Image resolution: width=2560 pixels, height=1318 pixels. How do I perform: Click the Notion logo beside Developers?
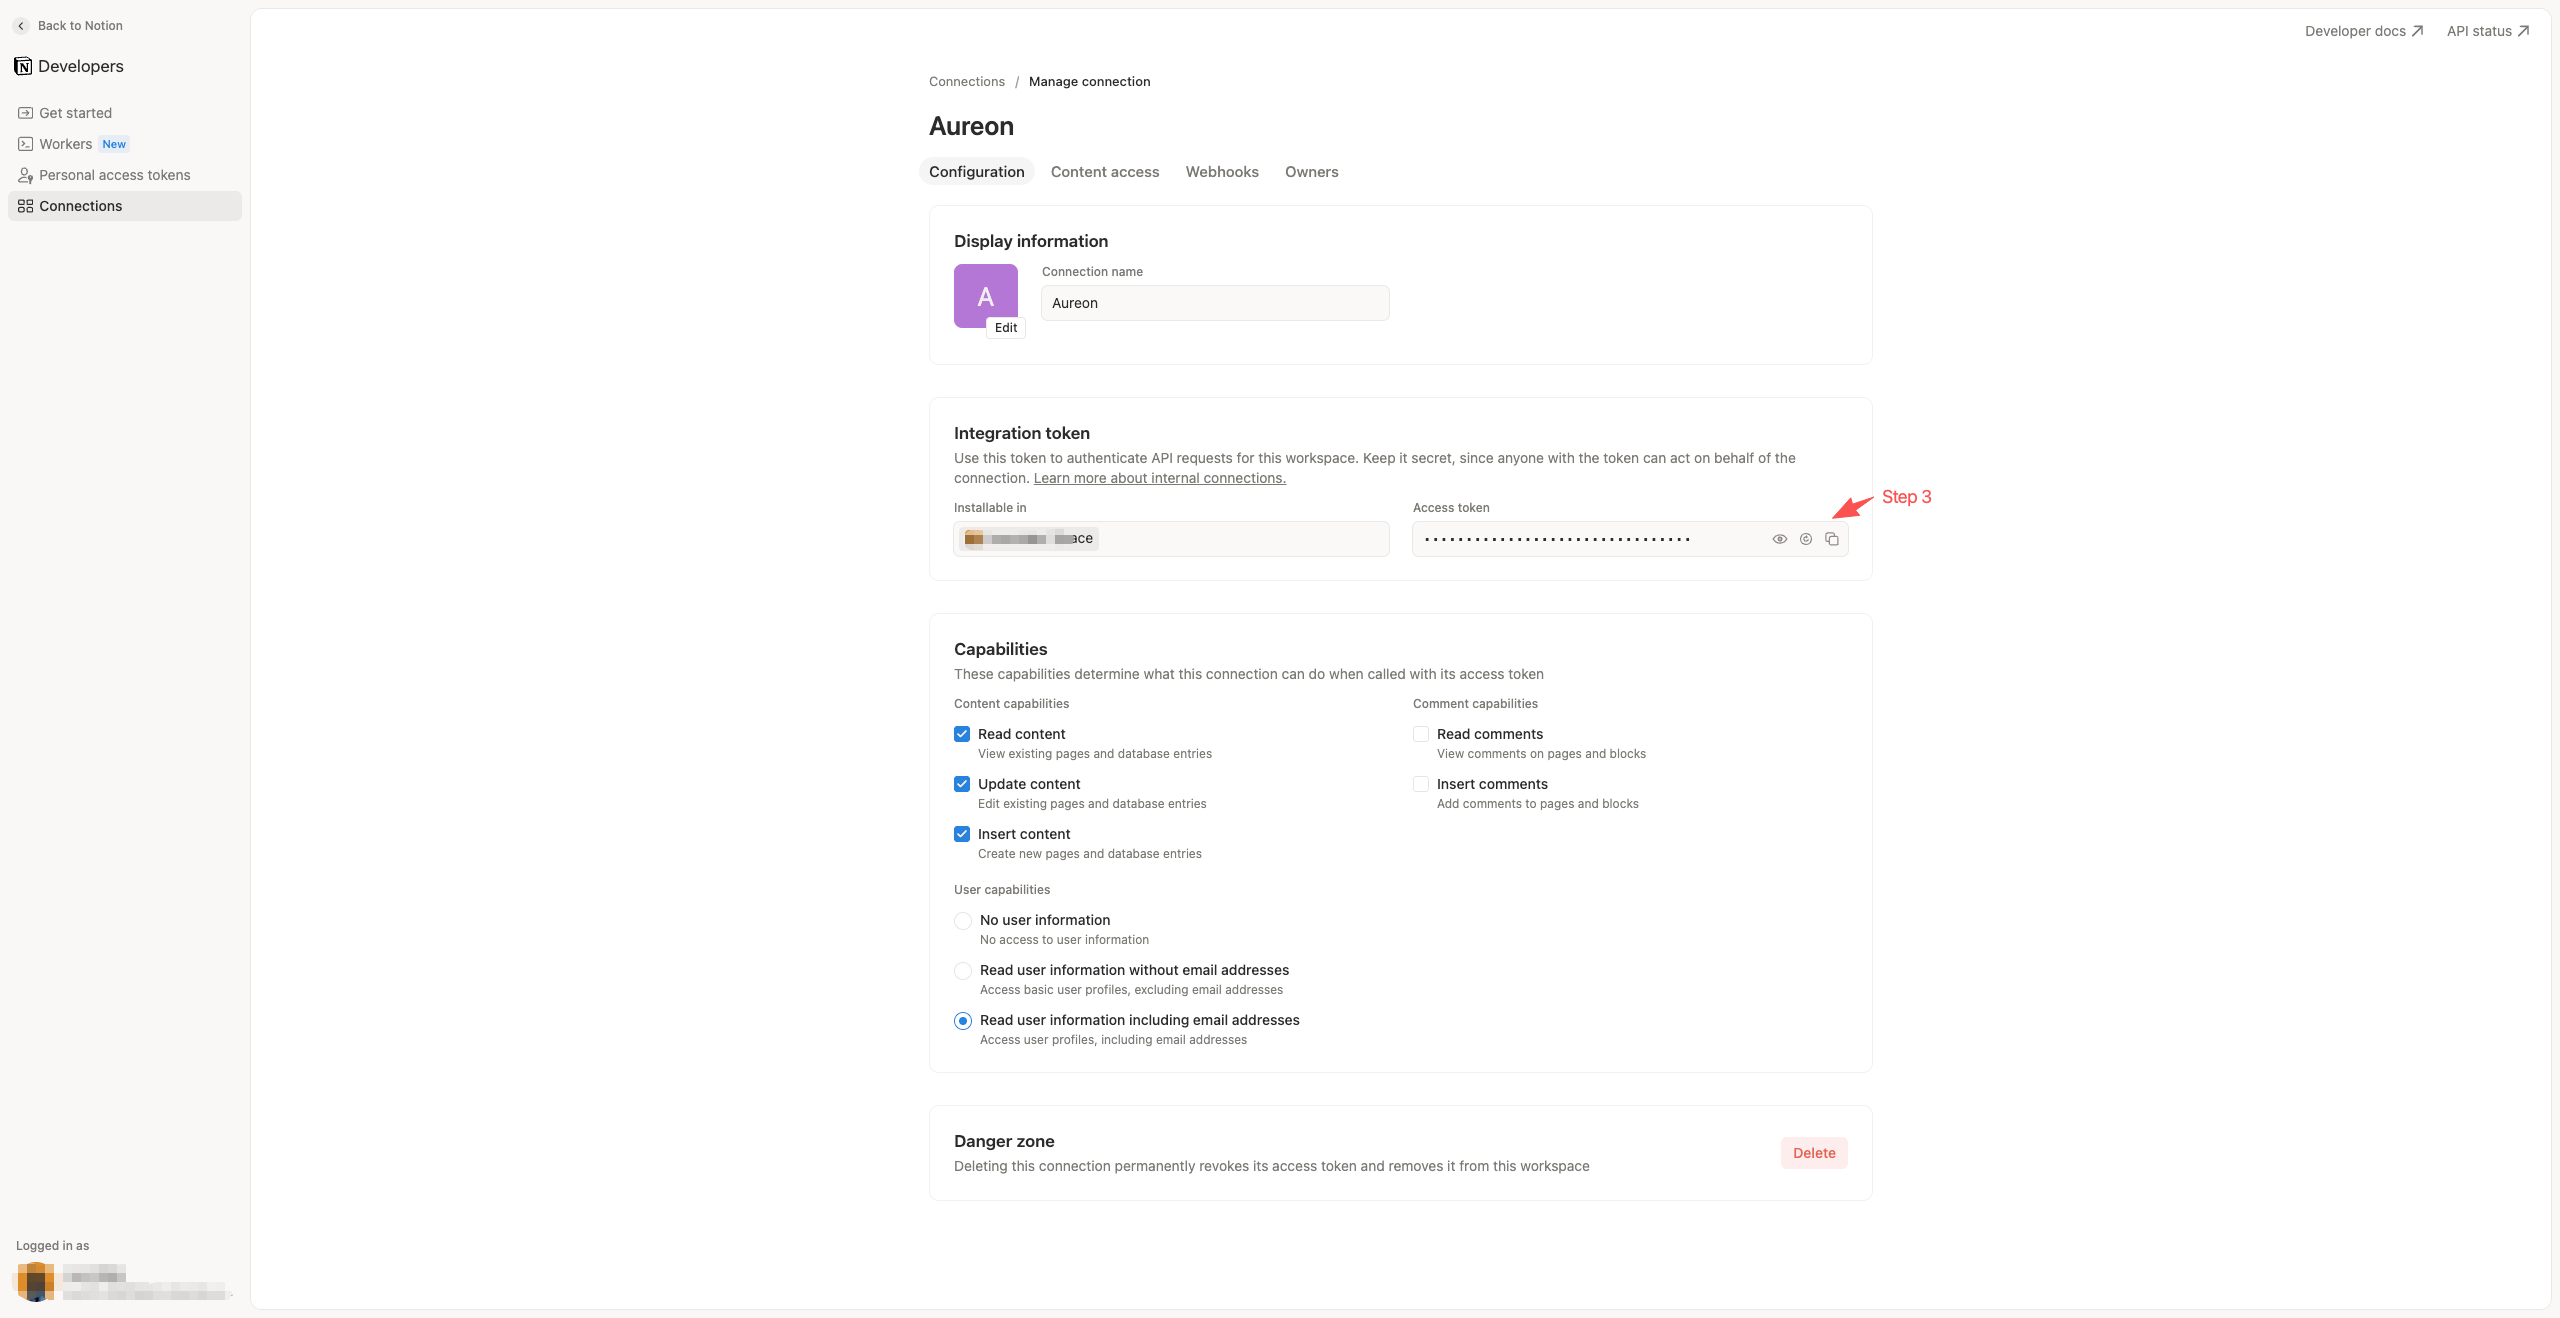click(x=23, y=66)
